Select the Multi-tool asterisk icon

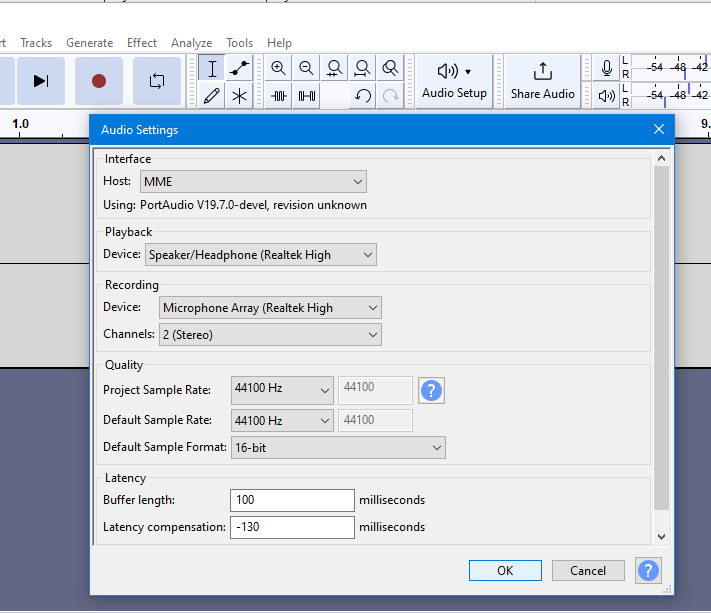point(239,96)
